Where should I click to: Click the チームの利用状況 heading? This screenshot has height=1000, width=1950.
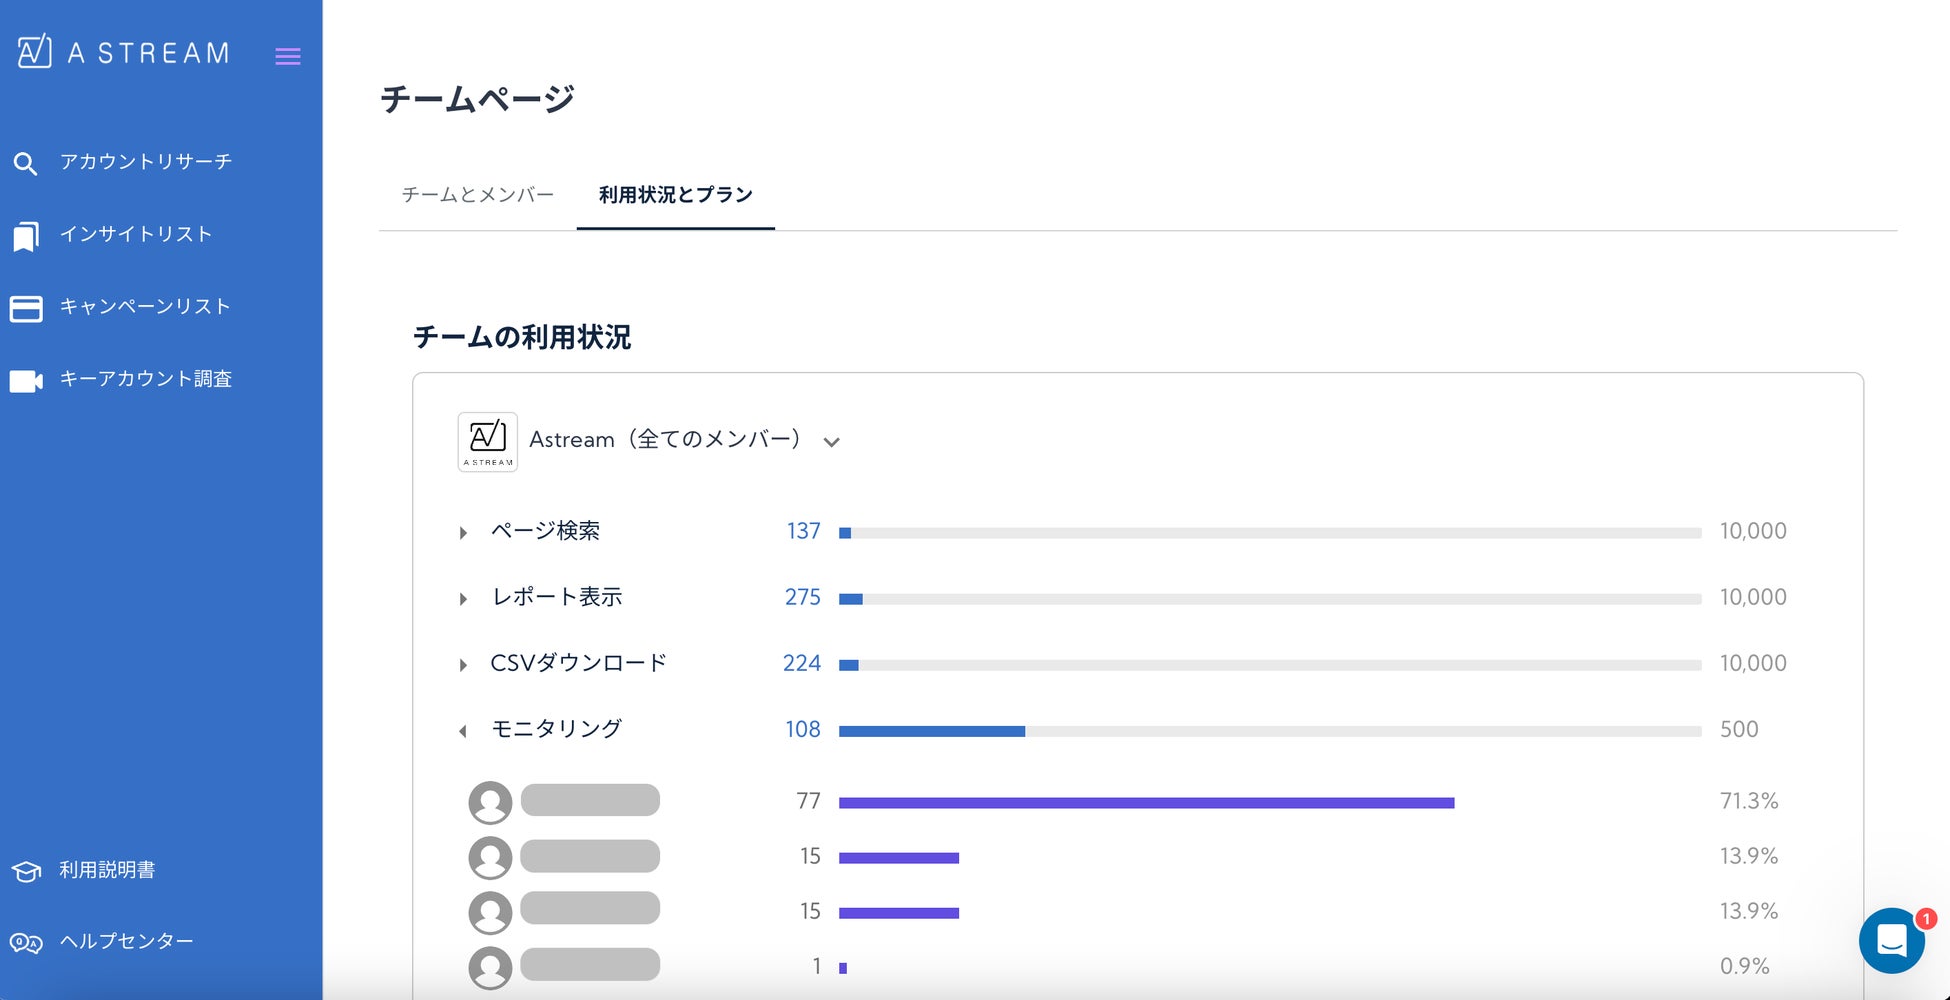(x=522, y=337)
